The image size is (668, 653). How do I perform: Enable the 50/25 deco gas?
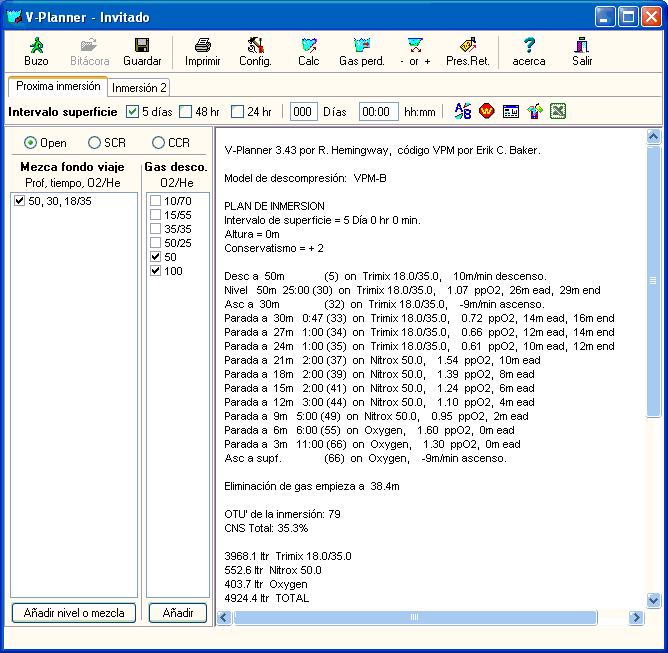[155, 243]
